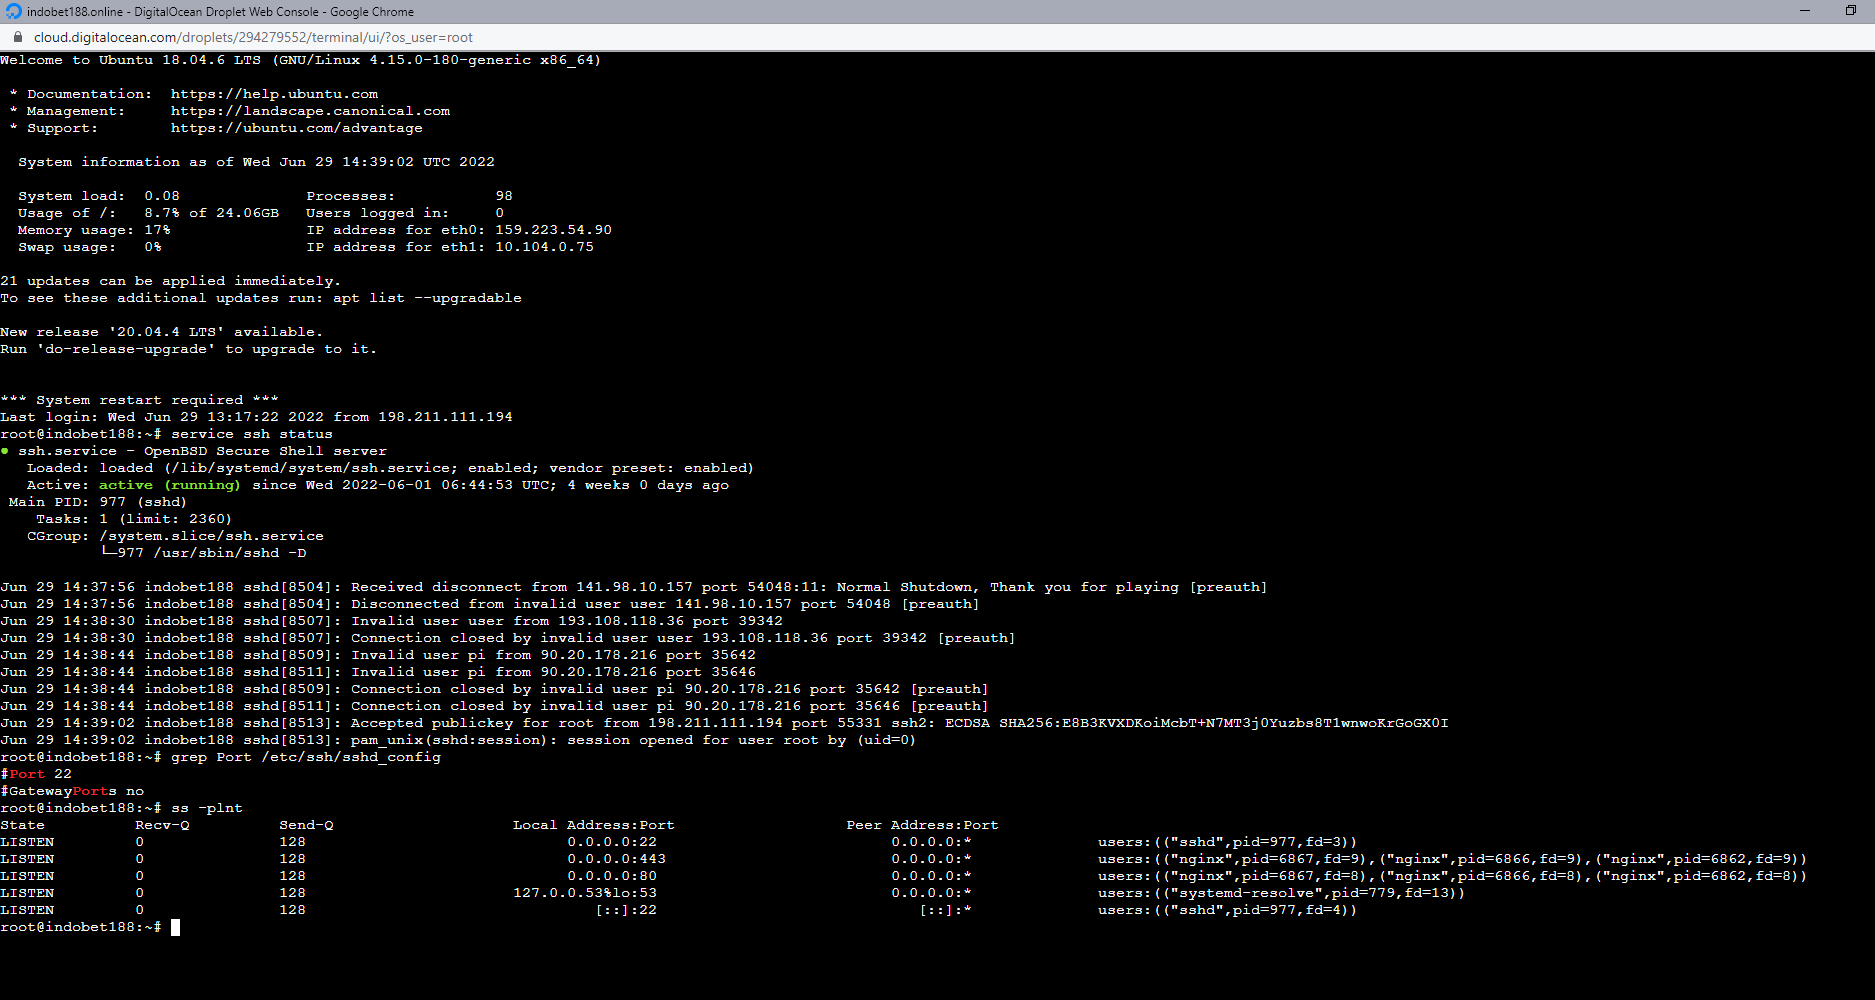
Task: Click last login IP 198.211.111.194
Action: pos(445,417)
